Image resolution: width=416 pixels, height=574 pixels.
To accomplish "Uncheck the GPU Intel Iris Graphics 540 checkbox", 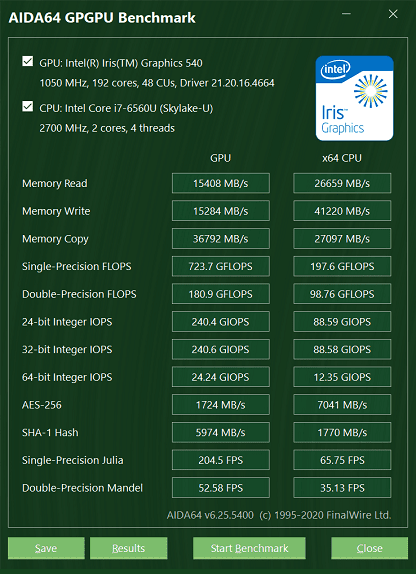I will (x=27, y=61).
